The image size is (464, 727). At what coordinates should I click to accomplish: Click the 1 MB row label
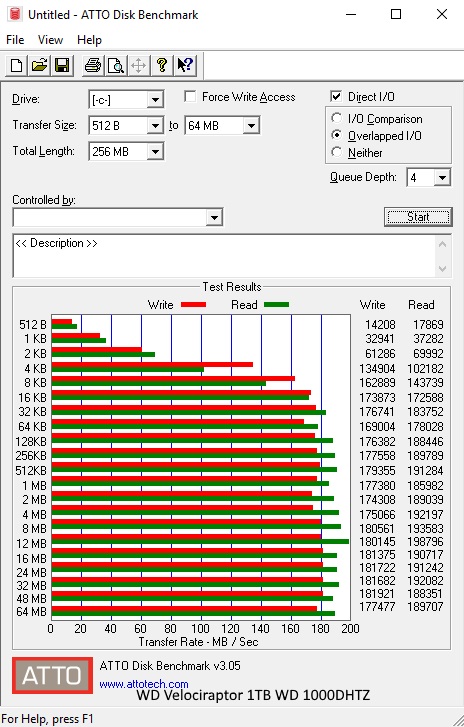point(35,485)
